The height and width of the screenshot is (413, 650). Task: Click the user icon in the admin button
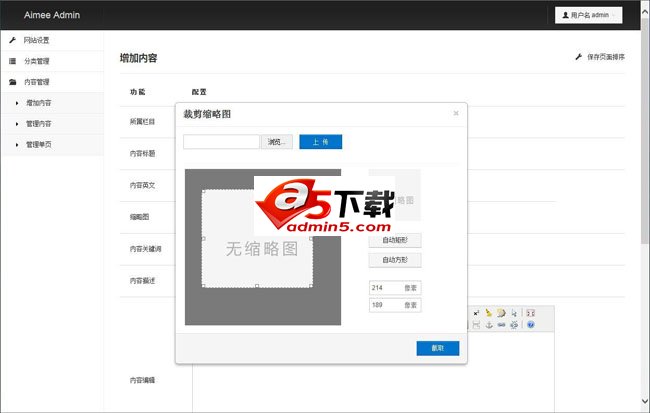(x=565, y=15)
